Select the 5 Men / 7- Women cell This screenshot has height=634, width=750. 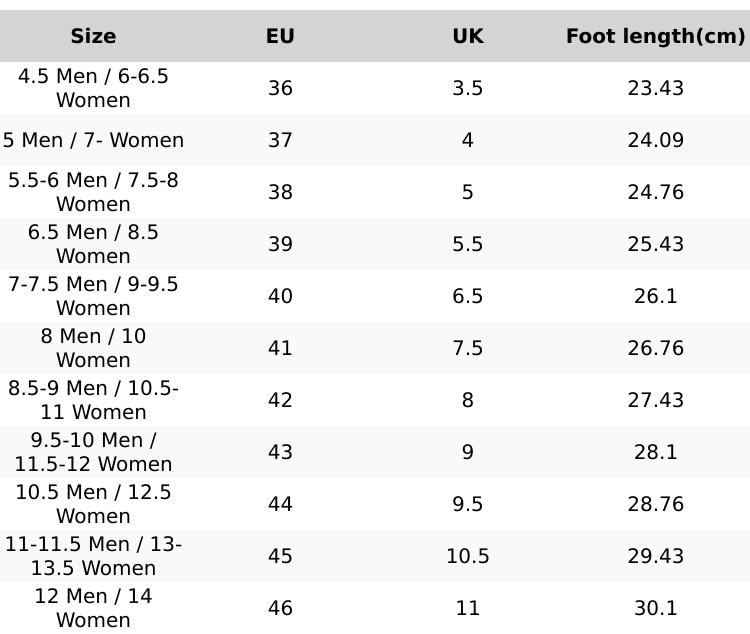(93, 140)
